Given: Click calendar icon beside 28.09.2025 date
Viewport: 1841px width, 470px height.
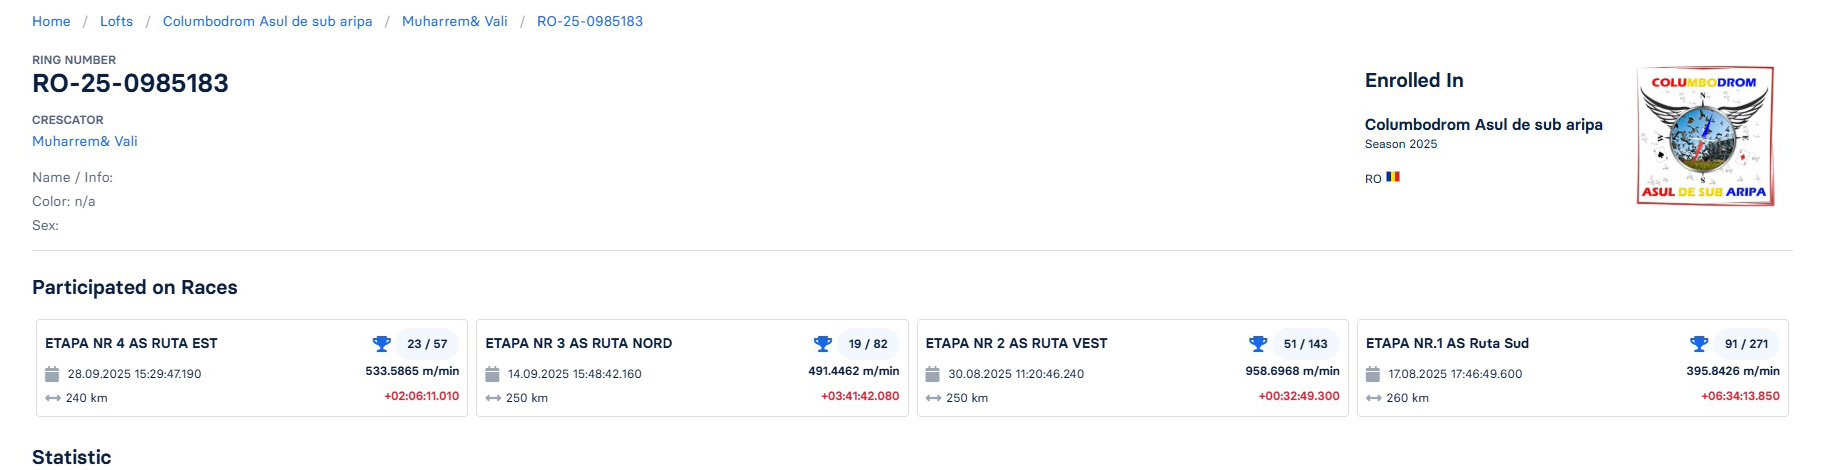Looking at the screenshot, I should tap(52, 374).
